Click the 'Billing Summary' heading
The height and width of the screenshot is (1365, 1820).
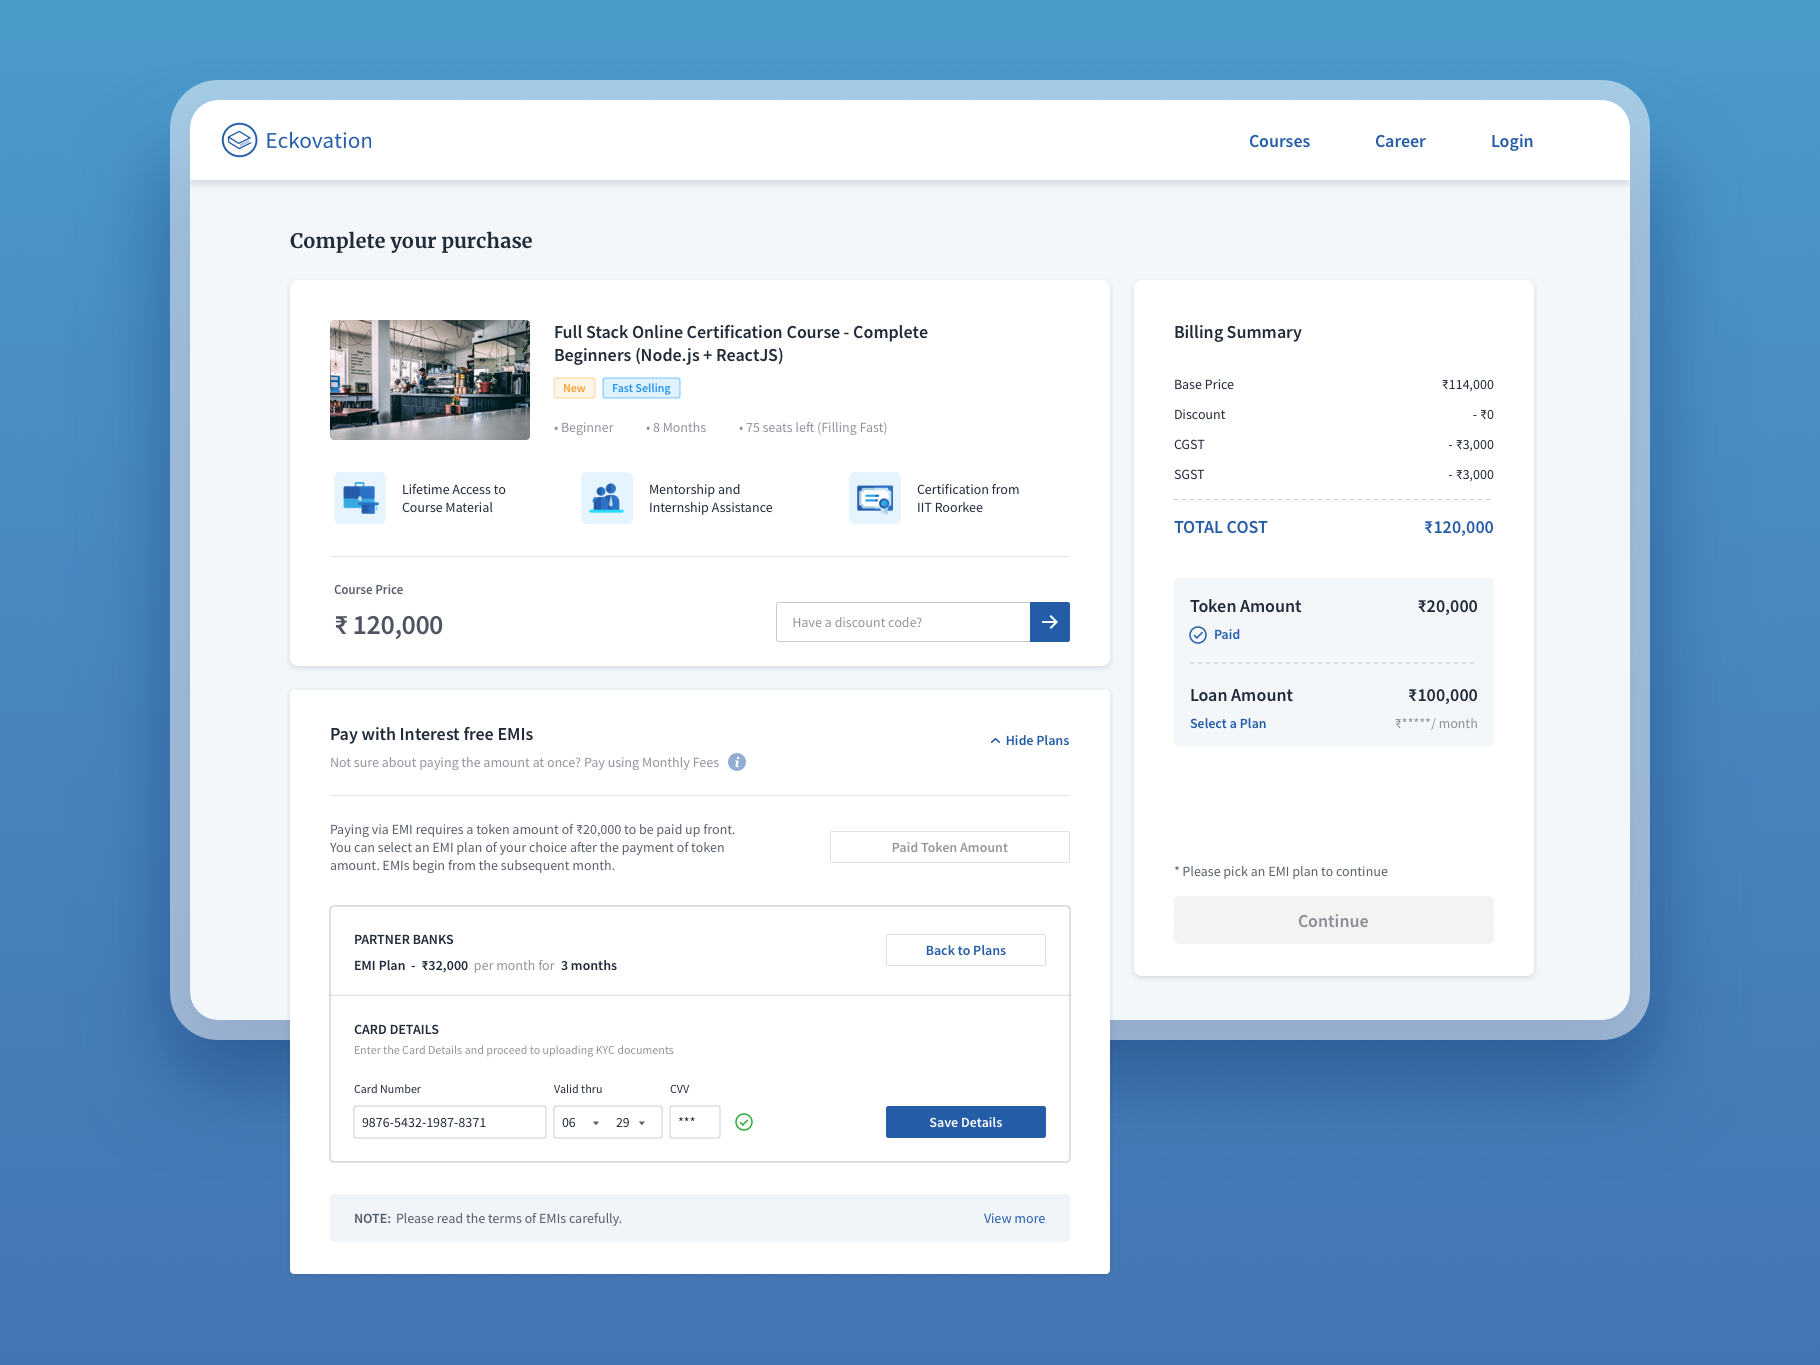tap(1238, 332)
